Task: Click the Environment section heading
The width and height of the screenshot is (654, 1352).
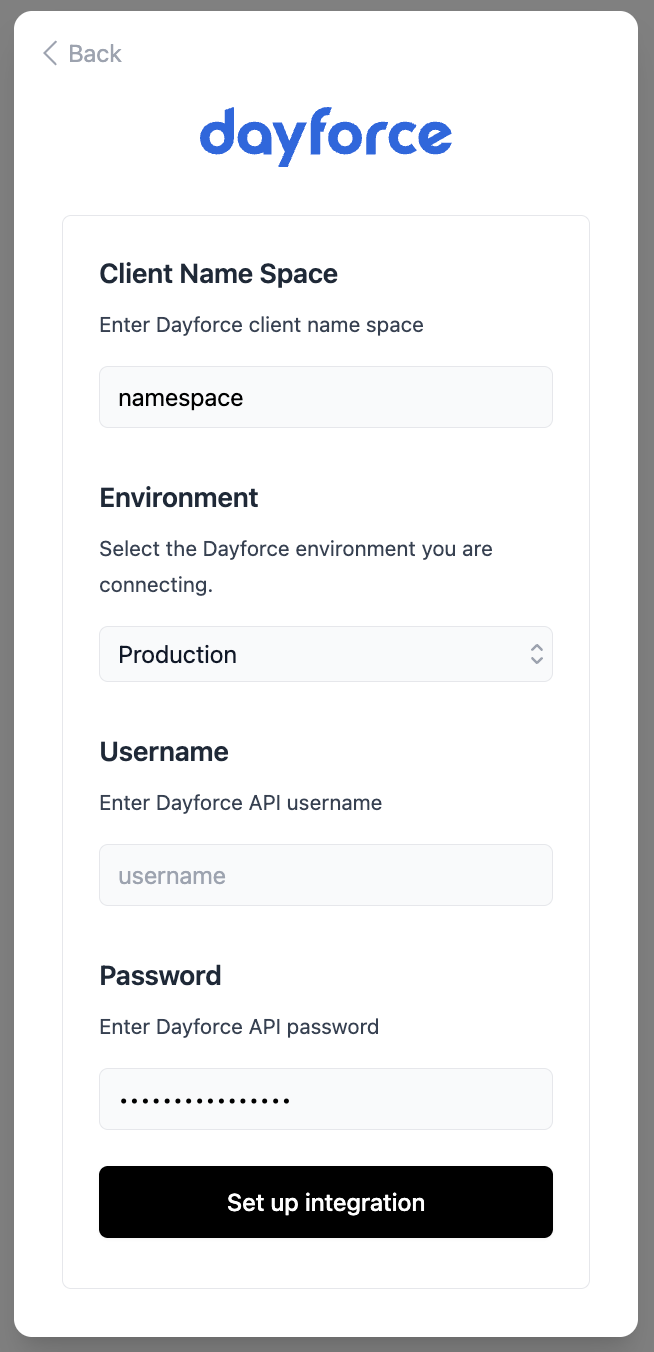Action: tap(179, 498)
